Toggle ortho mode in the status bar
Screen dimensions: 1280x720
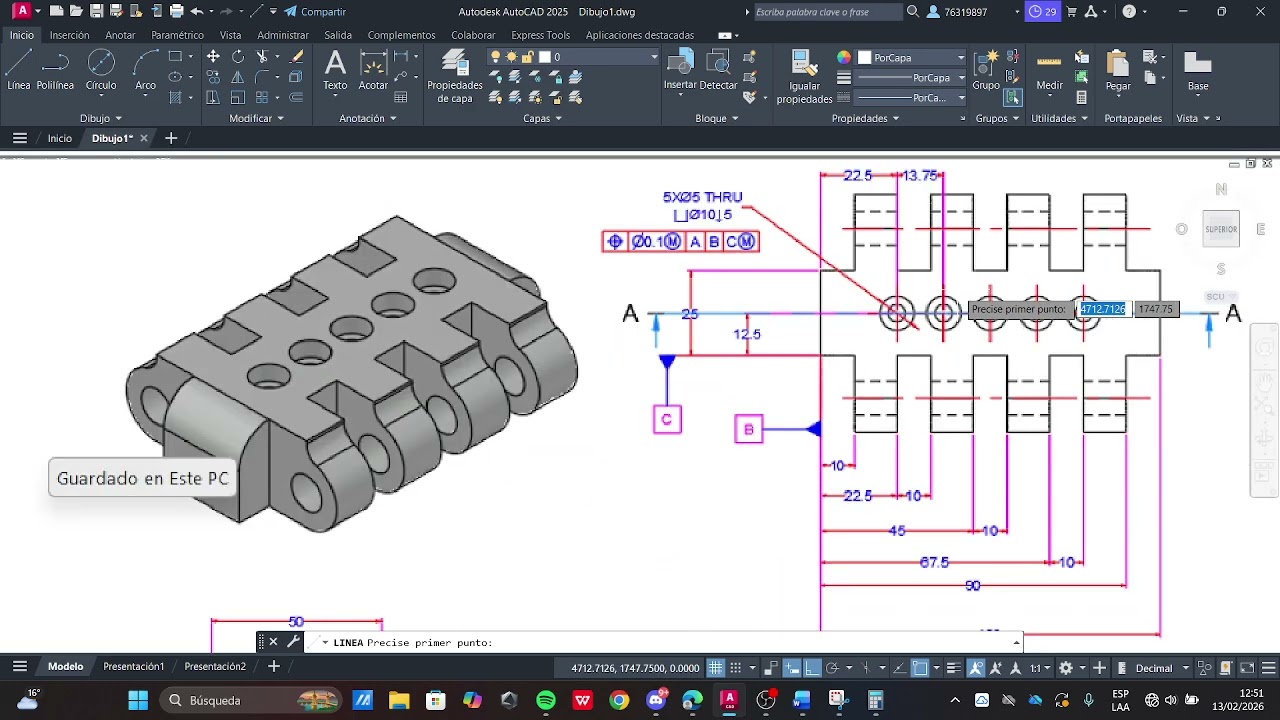[x=813, y=668]
